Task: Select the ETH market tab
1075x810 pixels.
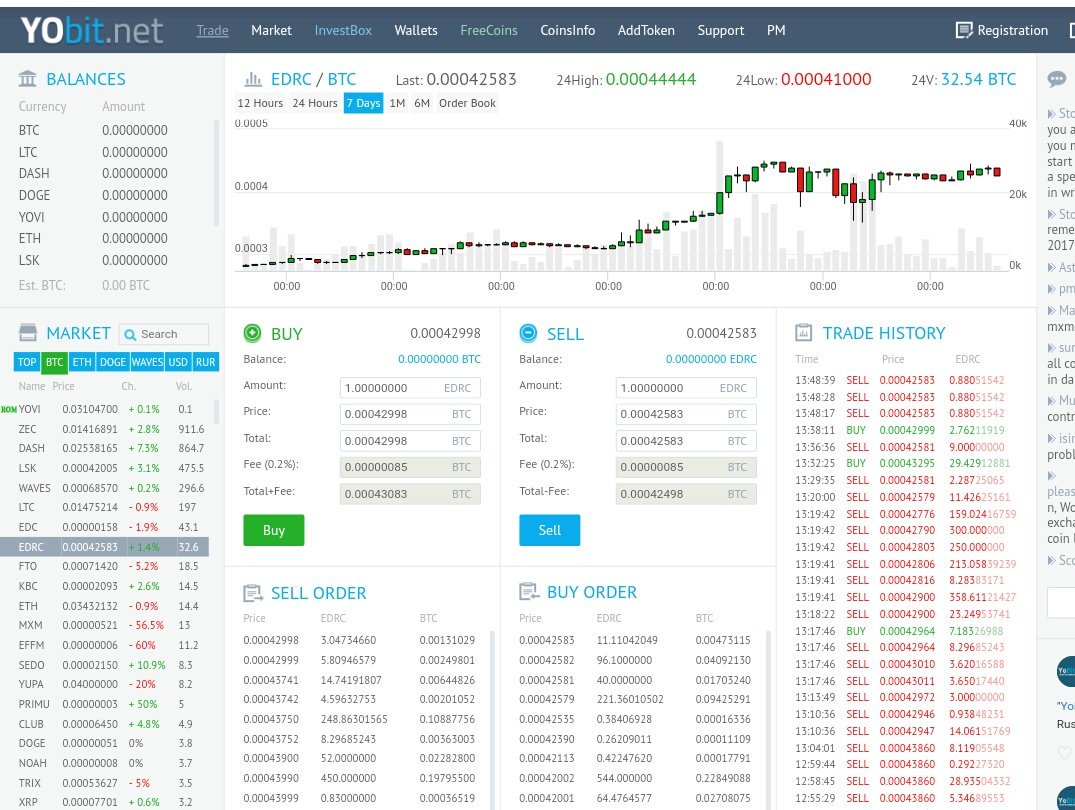Action: click(x=82, y=361)
